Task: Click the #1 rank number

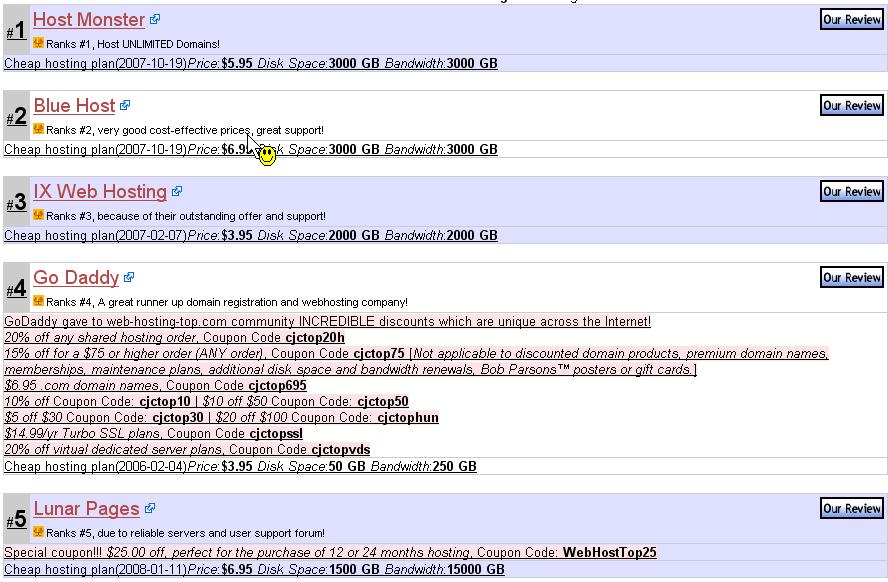Action: click(16, 31)
